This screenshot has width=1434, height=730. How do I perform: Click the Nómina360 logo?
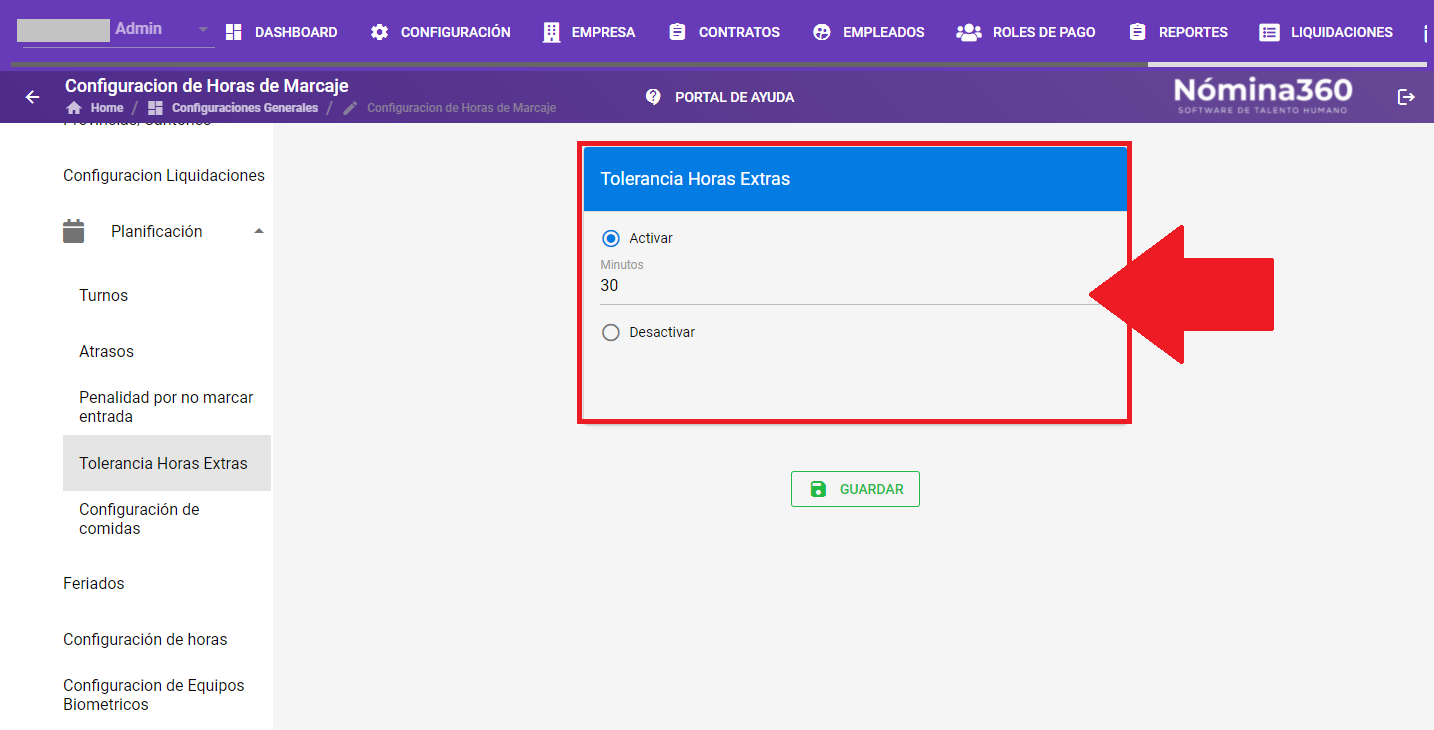click(x=1263, y=95)
